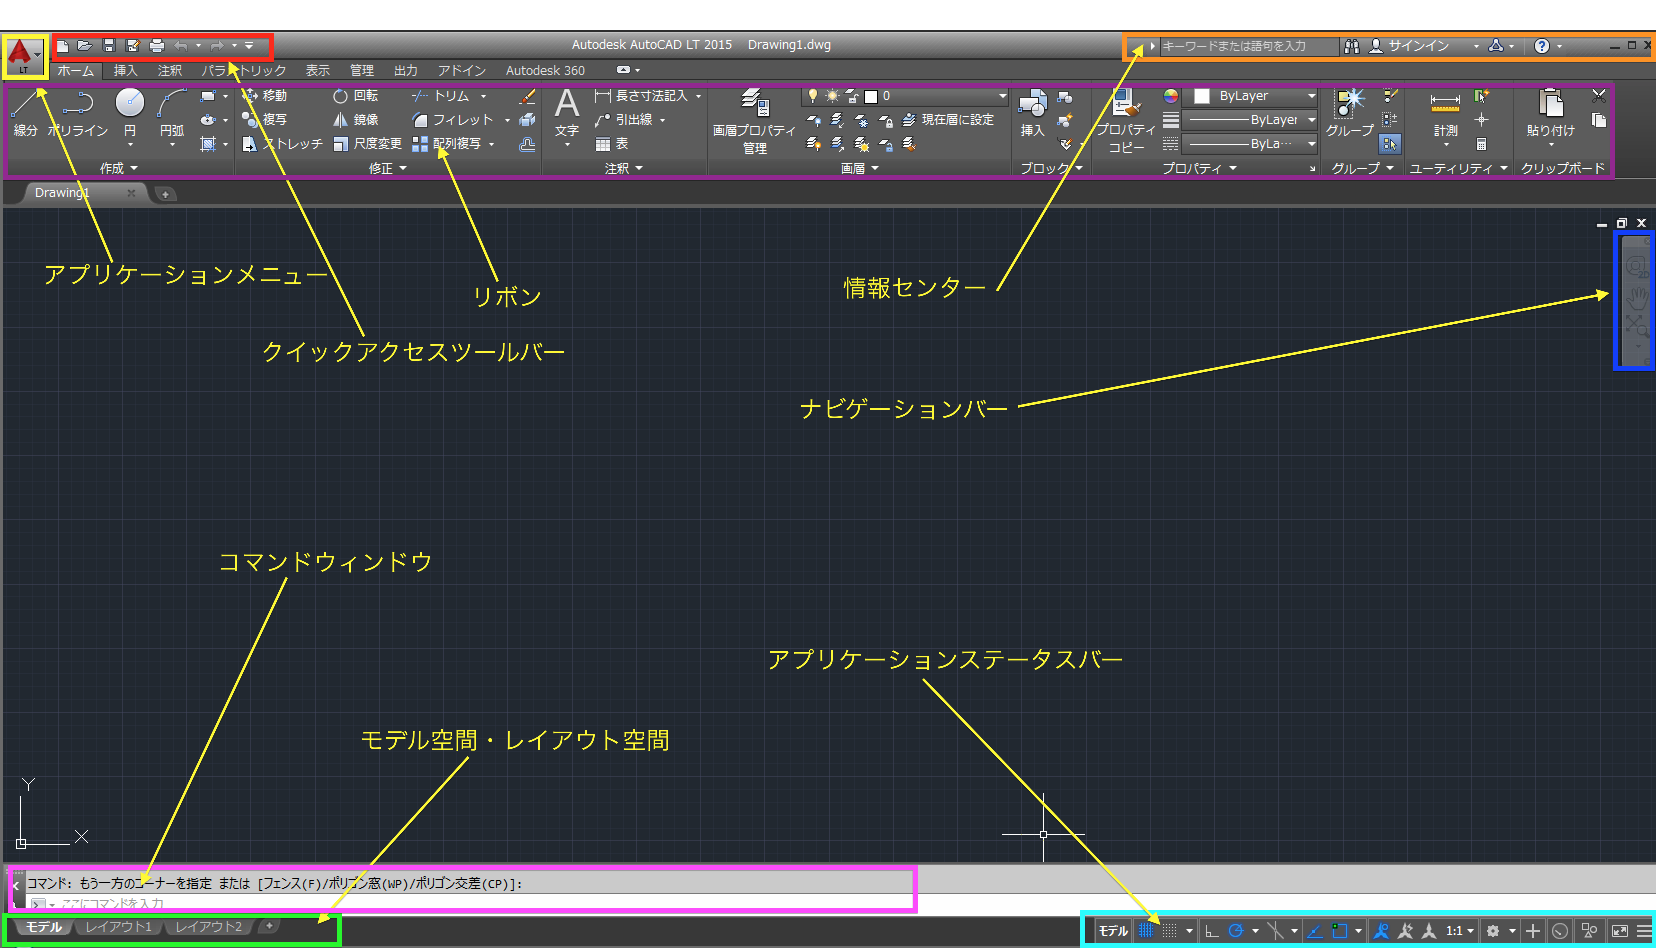
Task: Switch to the 注釈 ribbon tab
Action: click(x=170, y=71)
